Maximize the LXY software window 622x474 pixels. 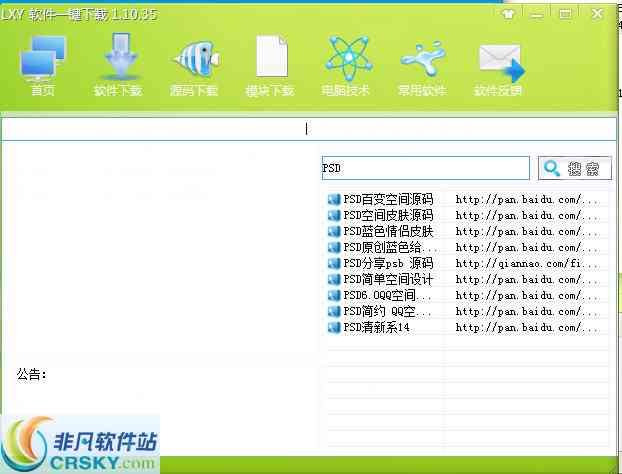point(565,14)
